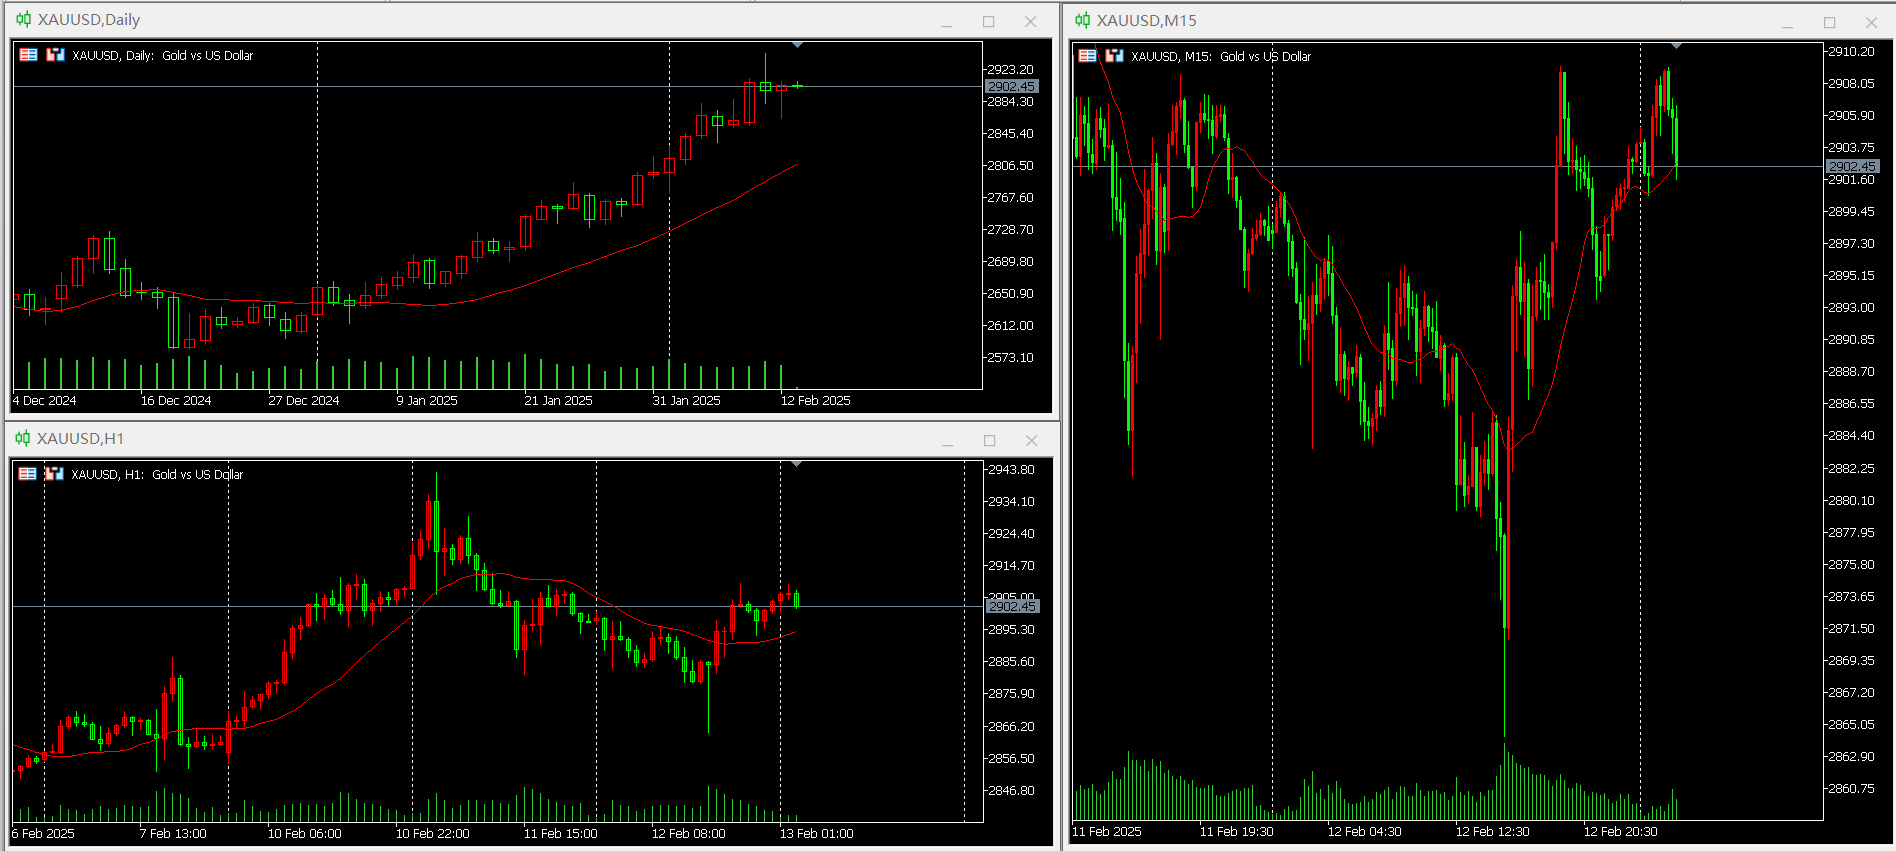Image resolution: width=1896 pixels, height=851 pixels.
Task: Open one-click trading panel icon in H1 chart
Action: click(x=28, y=474)
